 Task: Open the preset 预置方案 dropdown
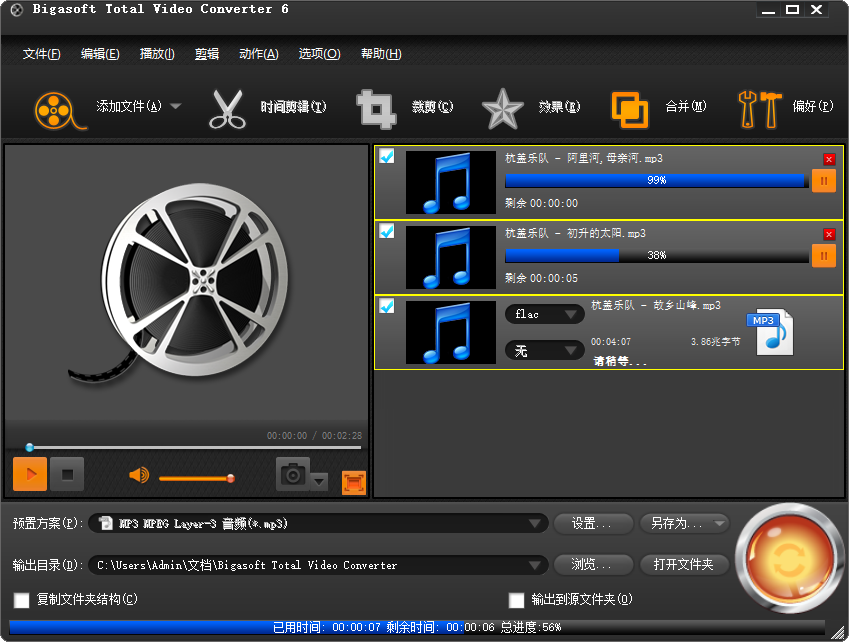536,523
